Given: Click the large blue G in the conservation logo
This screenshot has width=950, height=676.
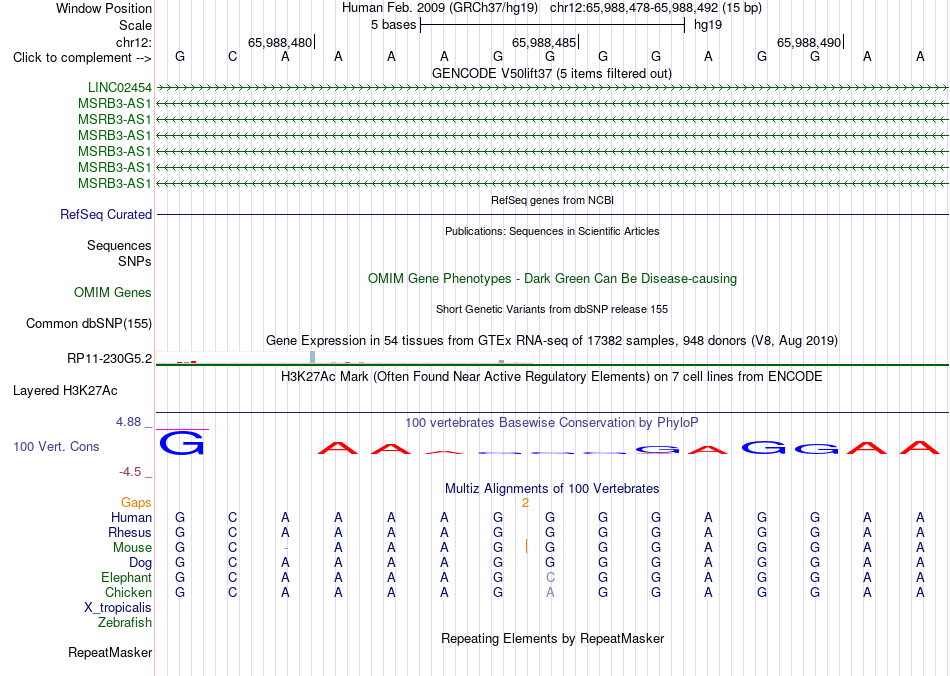Looking at the screenshot, I should [x=182, y=443].
